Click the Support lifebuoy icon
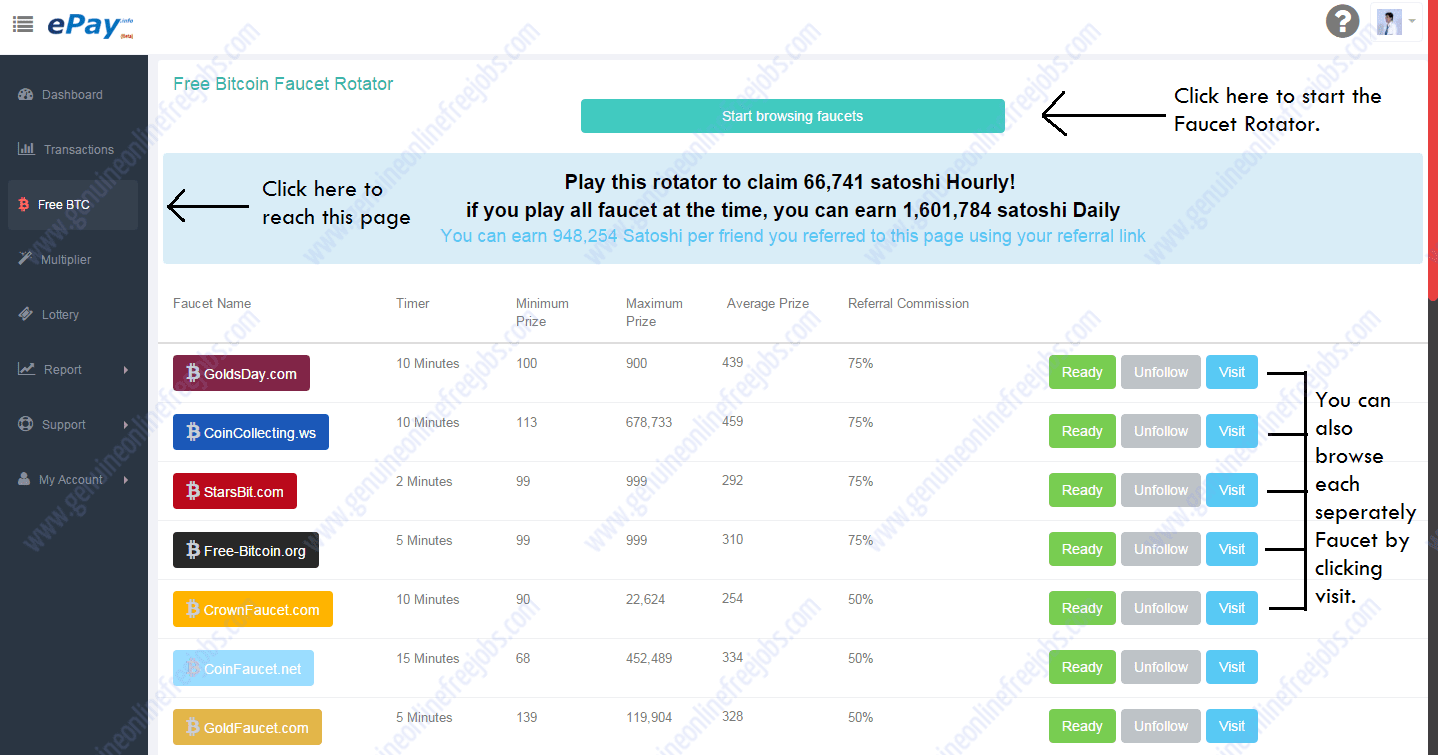The width and height of the screenshot is (1438, 755). [x=25, y=424]
